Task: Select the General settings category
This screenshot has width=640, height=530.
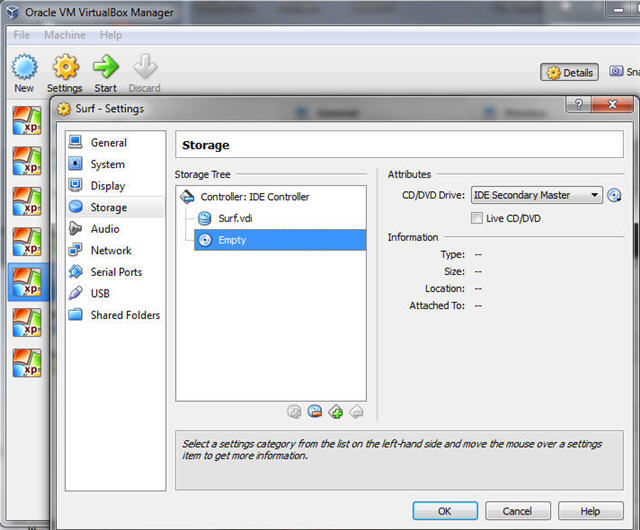Action: 115,143
